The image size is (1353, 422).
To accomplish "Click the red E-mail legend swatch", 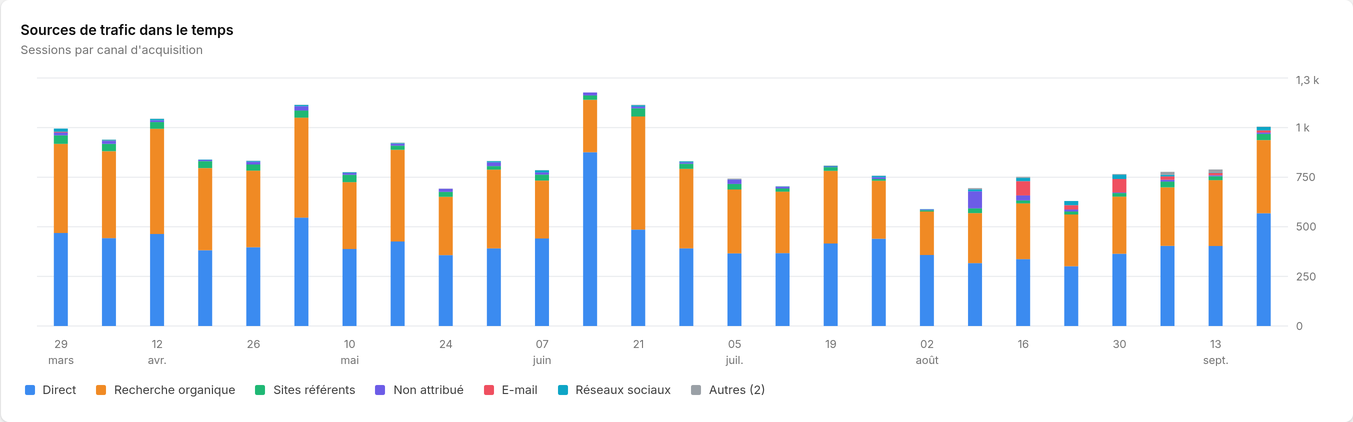I will click(490, 390).
